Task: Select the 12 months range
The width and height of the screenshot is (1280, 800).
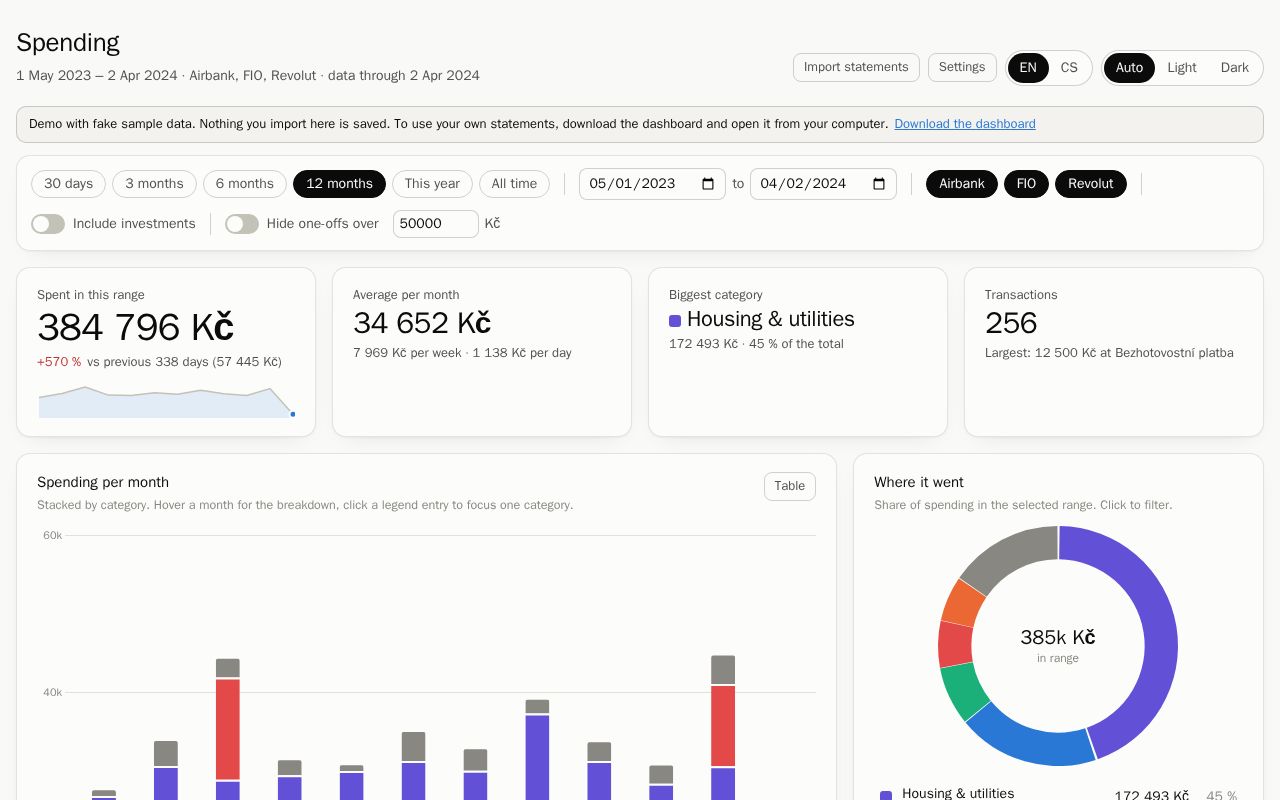Action: (x=339, y=184)
